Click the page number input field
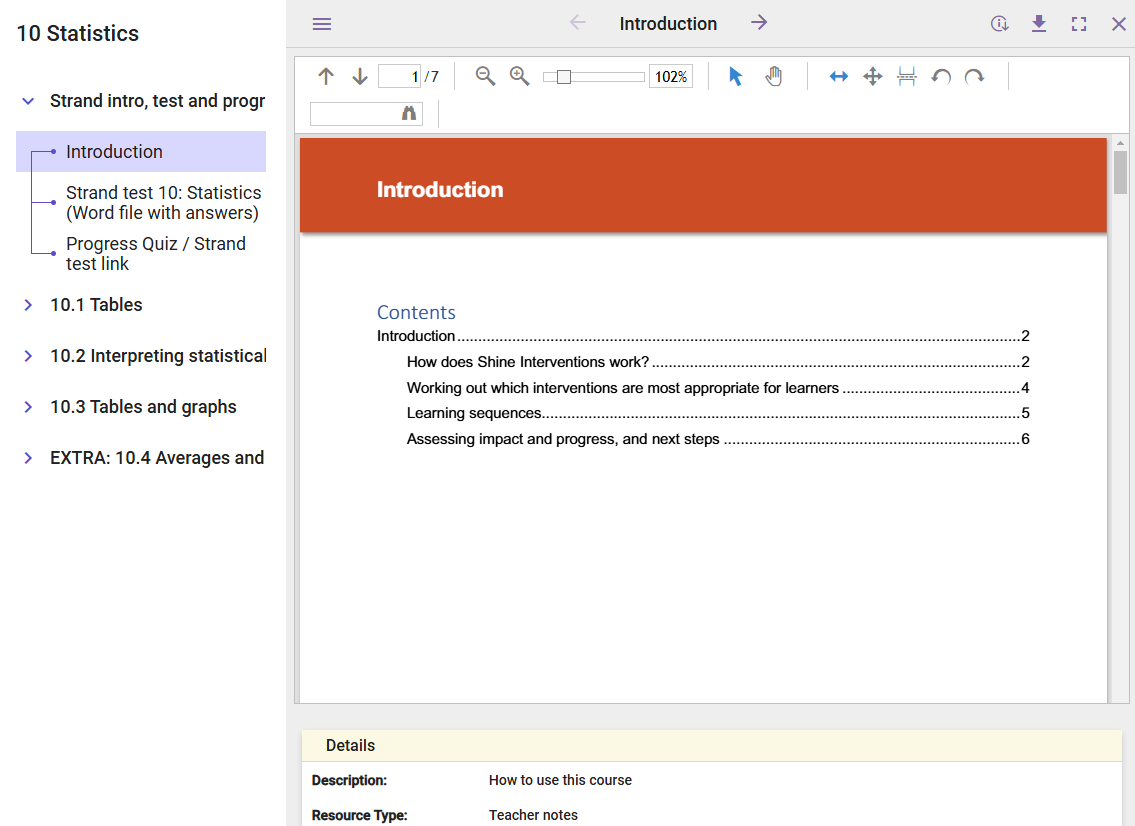The width and height of the screenshot is (1135, 826). click(399, 76)
